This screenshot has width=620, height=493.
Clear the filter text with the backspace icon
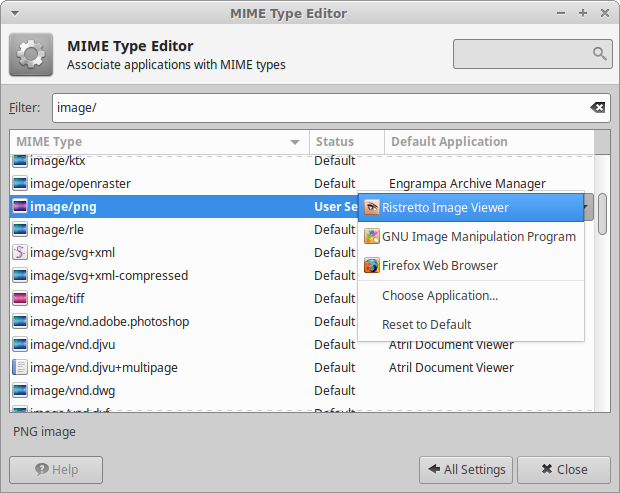597,108
